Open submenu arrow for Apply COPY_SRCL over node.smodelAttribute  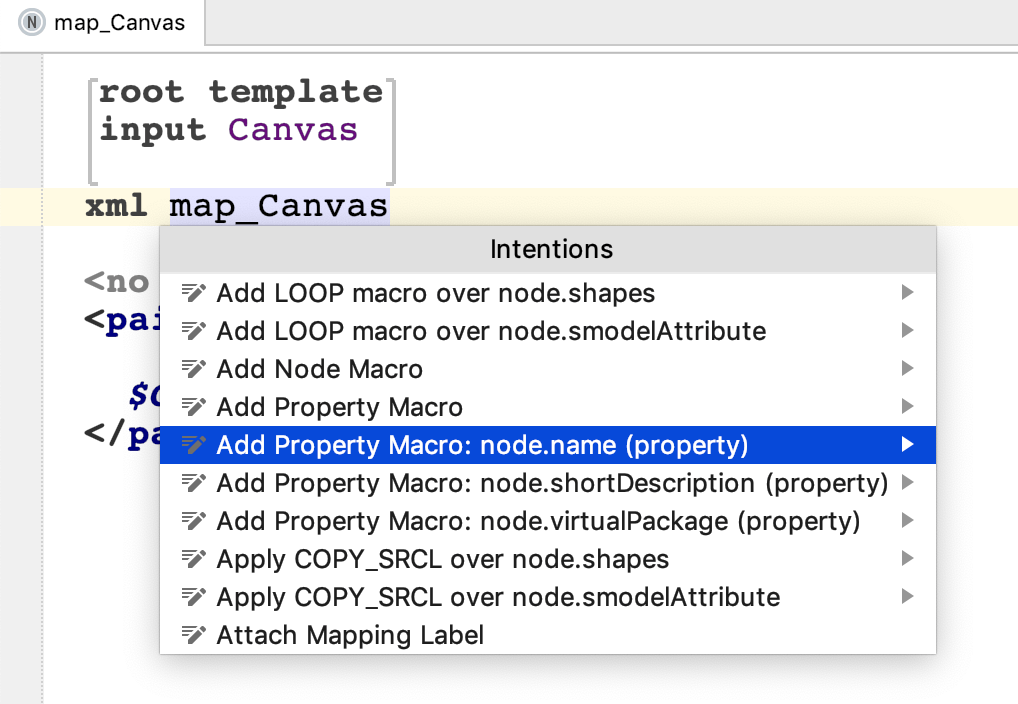(x=907, y=597)
